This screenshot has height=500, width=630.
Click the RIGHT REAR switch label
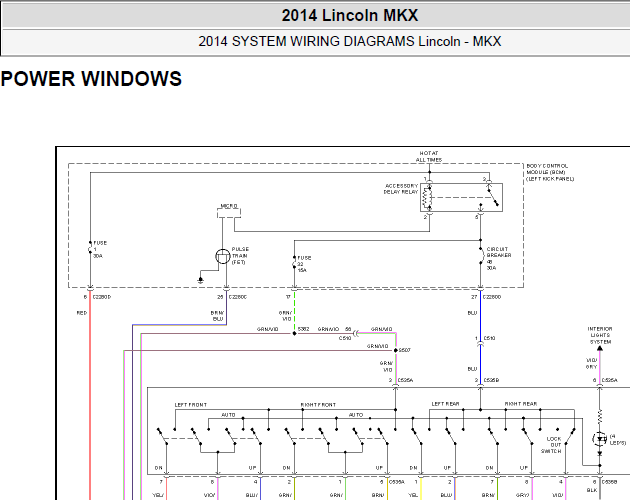pos(521,404)
